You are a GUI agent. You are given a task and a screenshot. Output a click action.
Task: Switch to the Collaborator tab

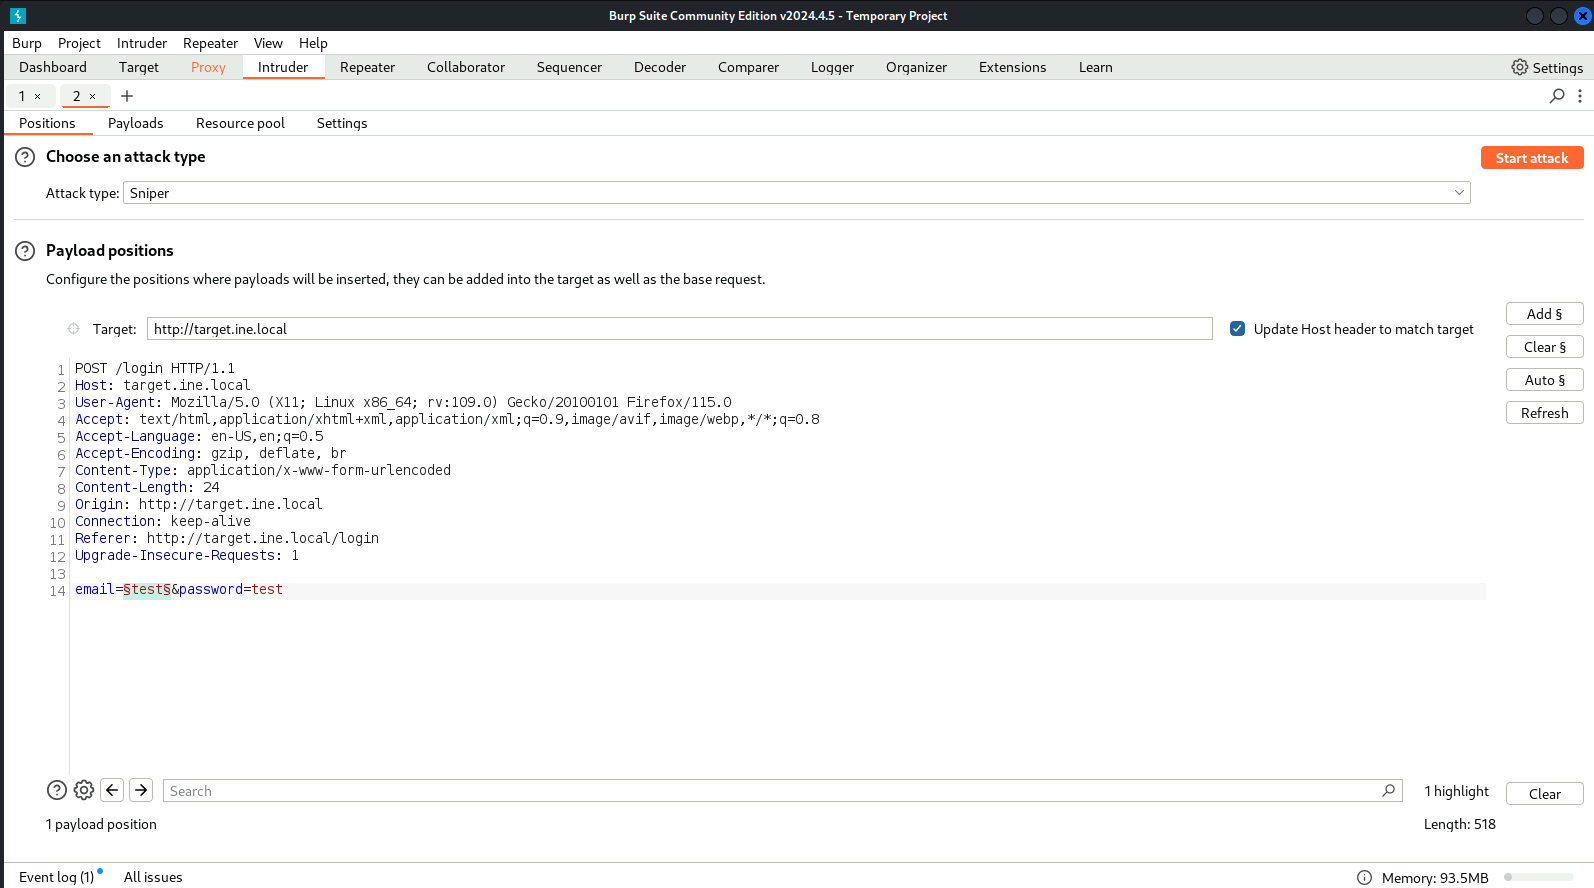pos(466,67)
